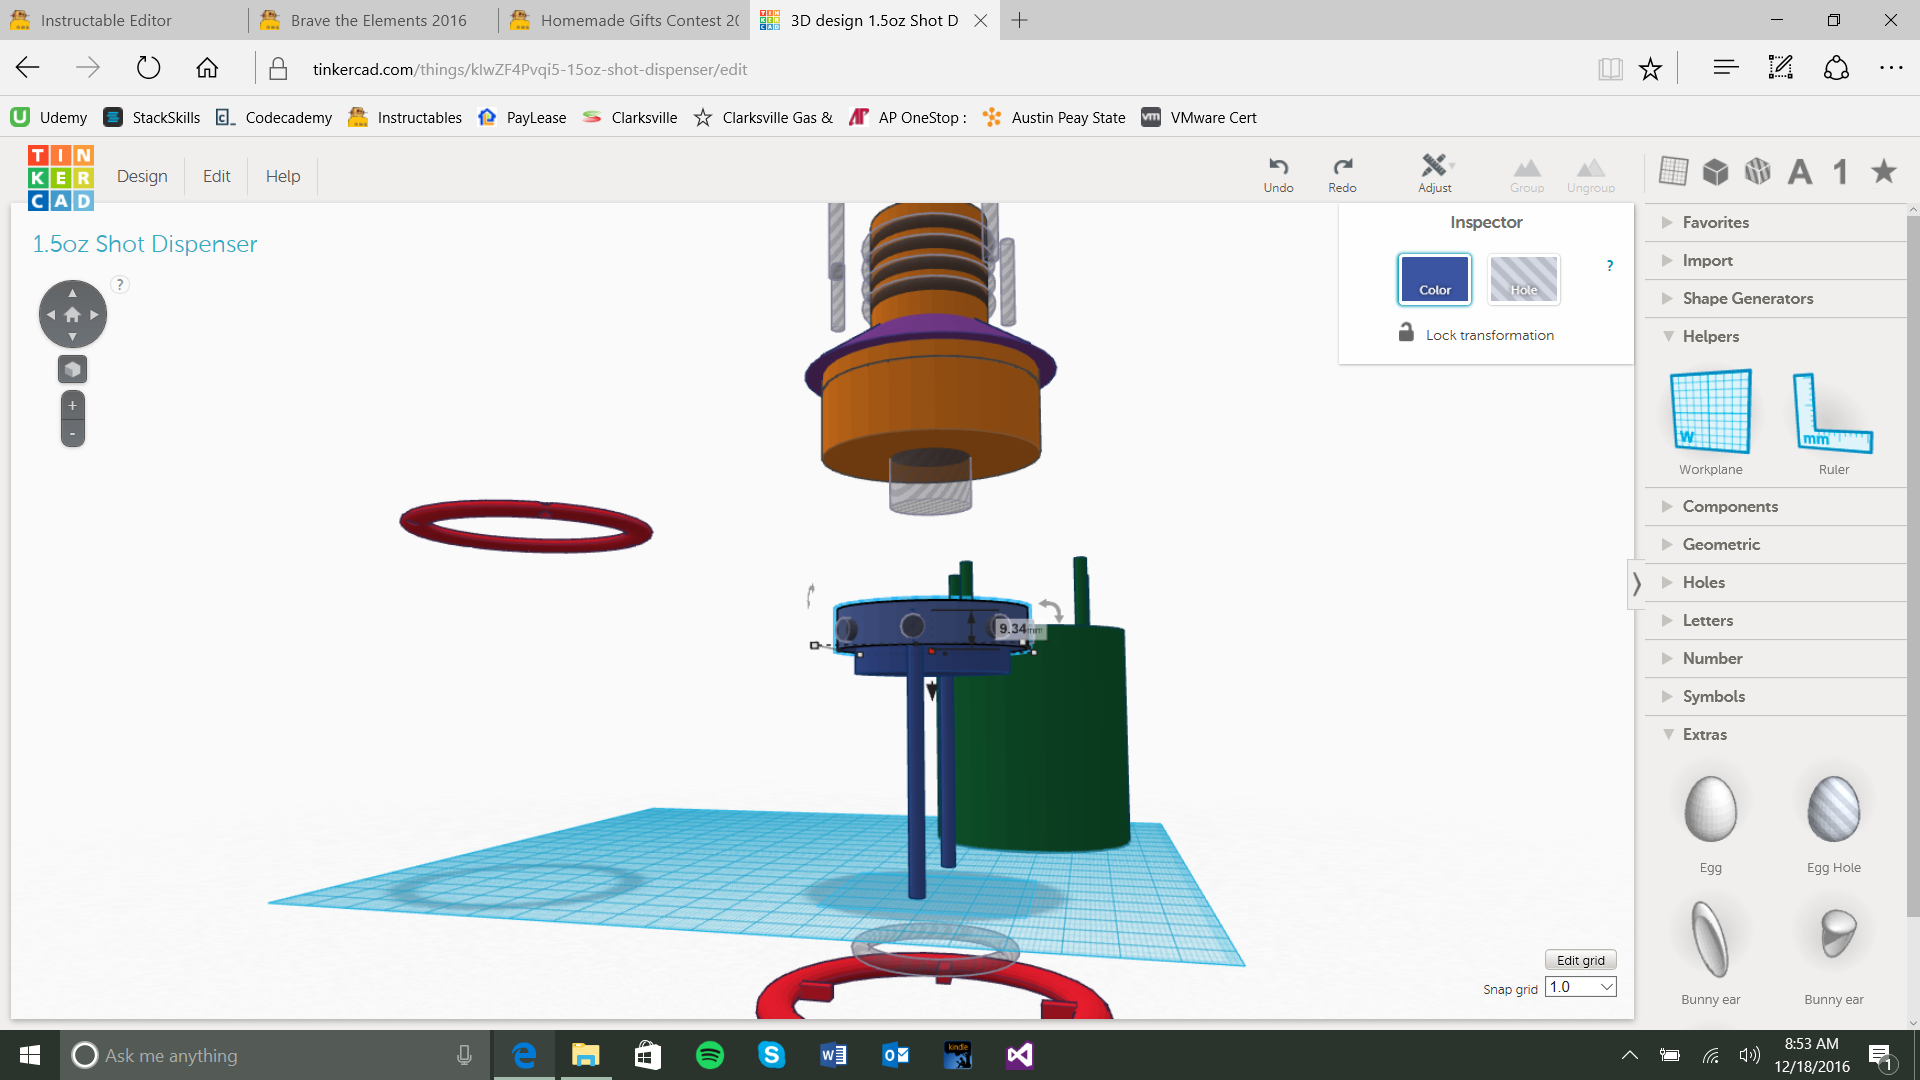Click the Undo arrow icon

[x=1278, y=167]
